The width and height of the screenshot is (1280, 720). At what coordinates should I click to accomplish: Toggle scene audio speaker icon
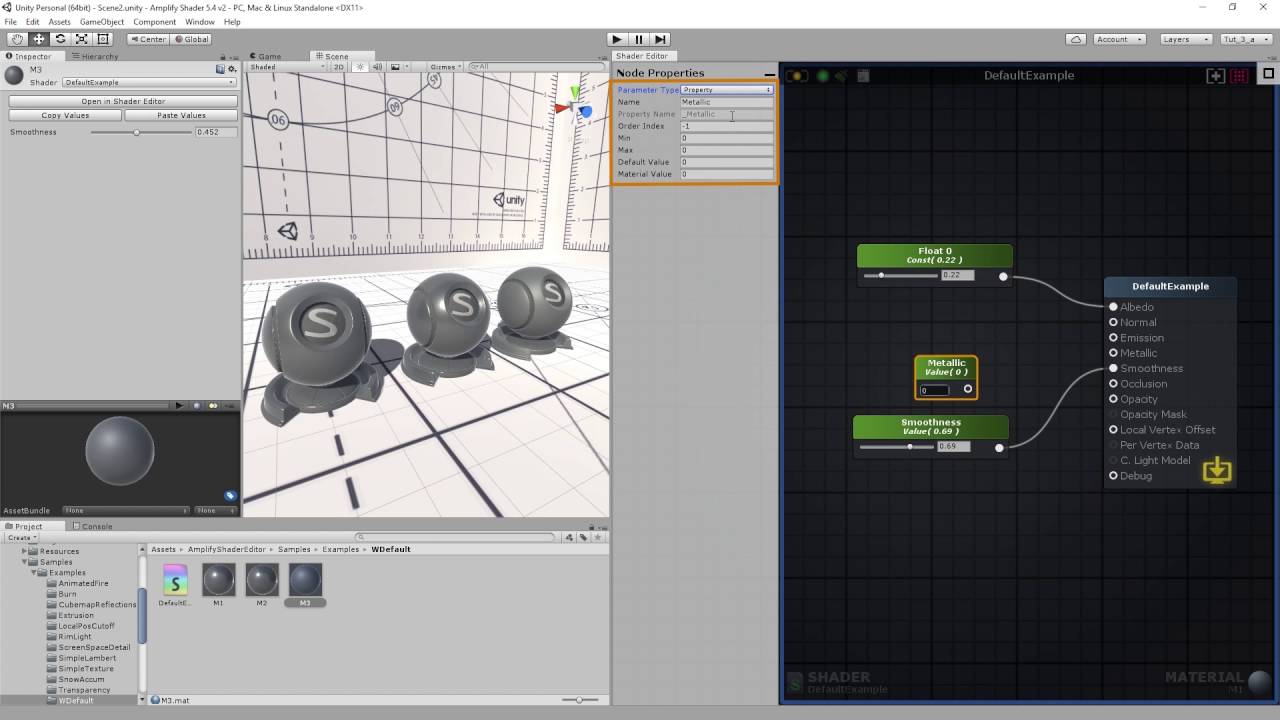[x=378, y=67]
